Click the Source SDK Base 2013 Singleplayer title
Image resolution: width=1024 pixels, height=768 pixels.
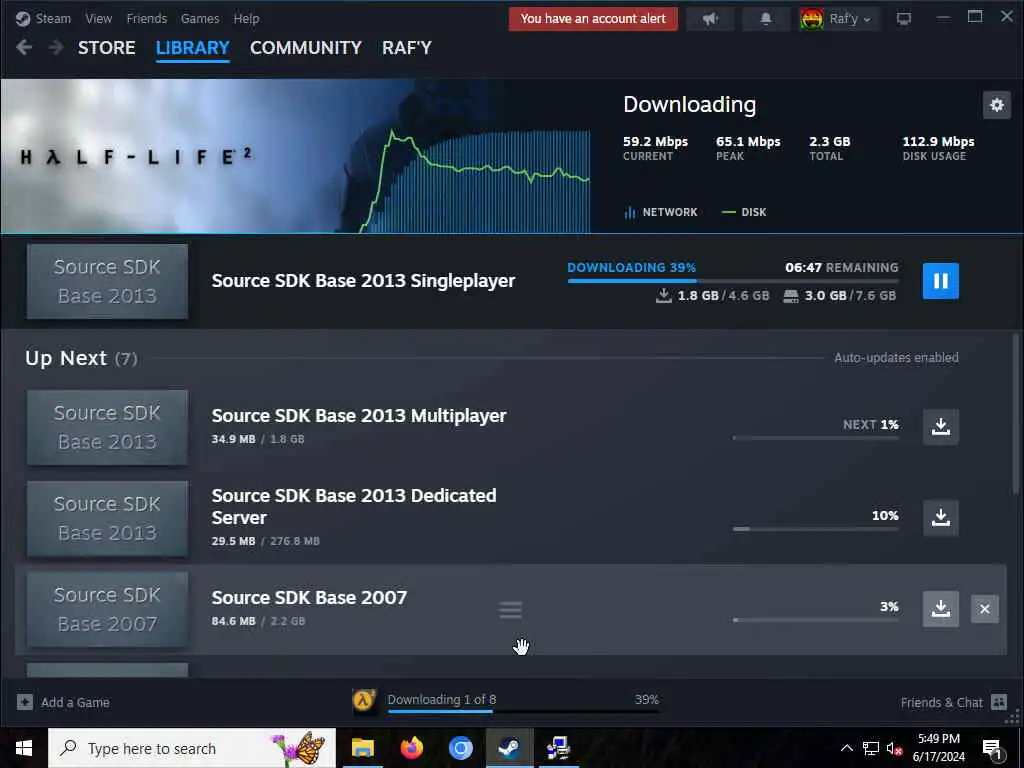pyautogui.click(x=363, y=281)
